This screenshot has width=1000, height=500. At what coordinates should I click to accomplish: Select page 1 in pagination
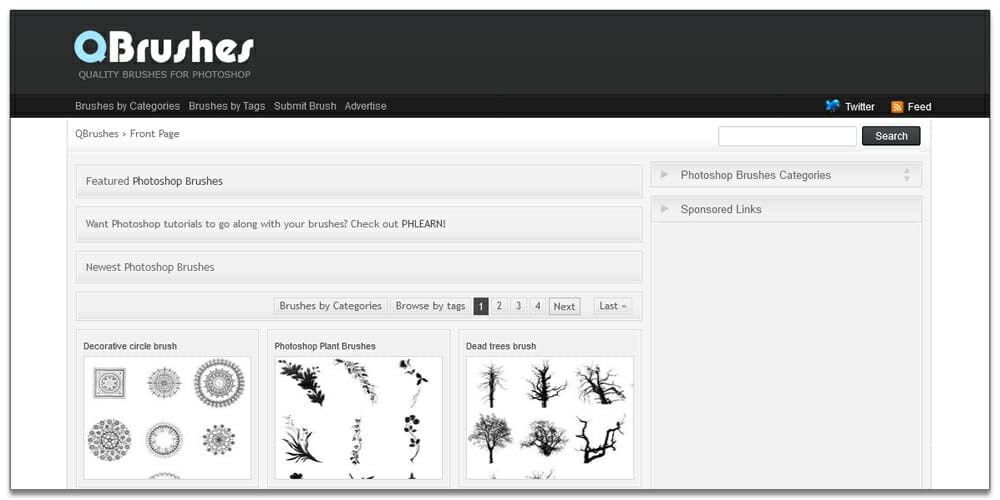tap(481, 306)
